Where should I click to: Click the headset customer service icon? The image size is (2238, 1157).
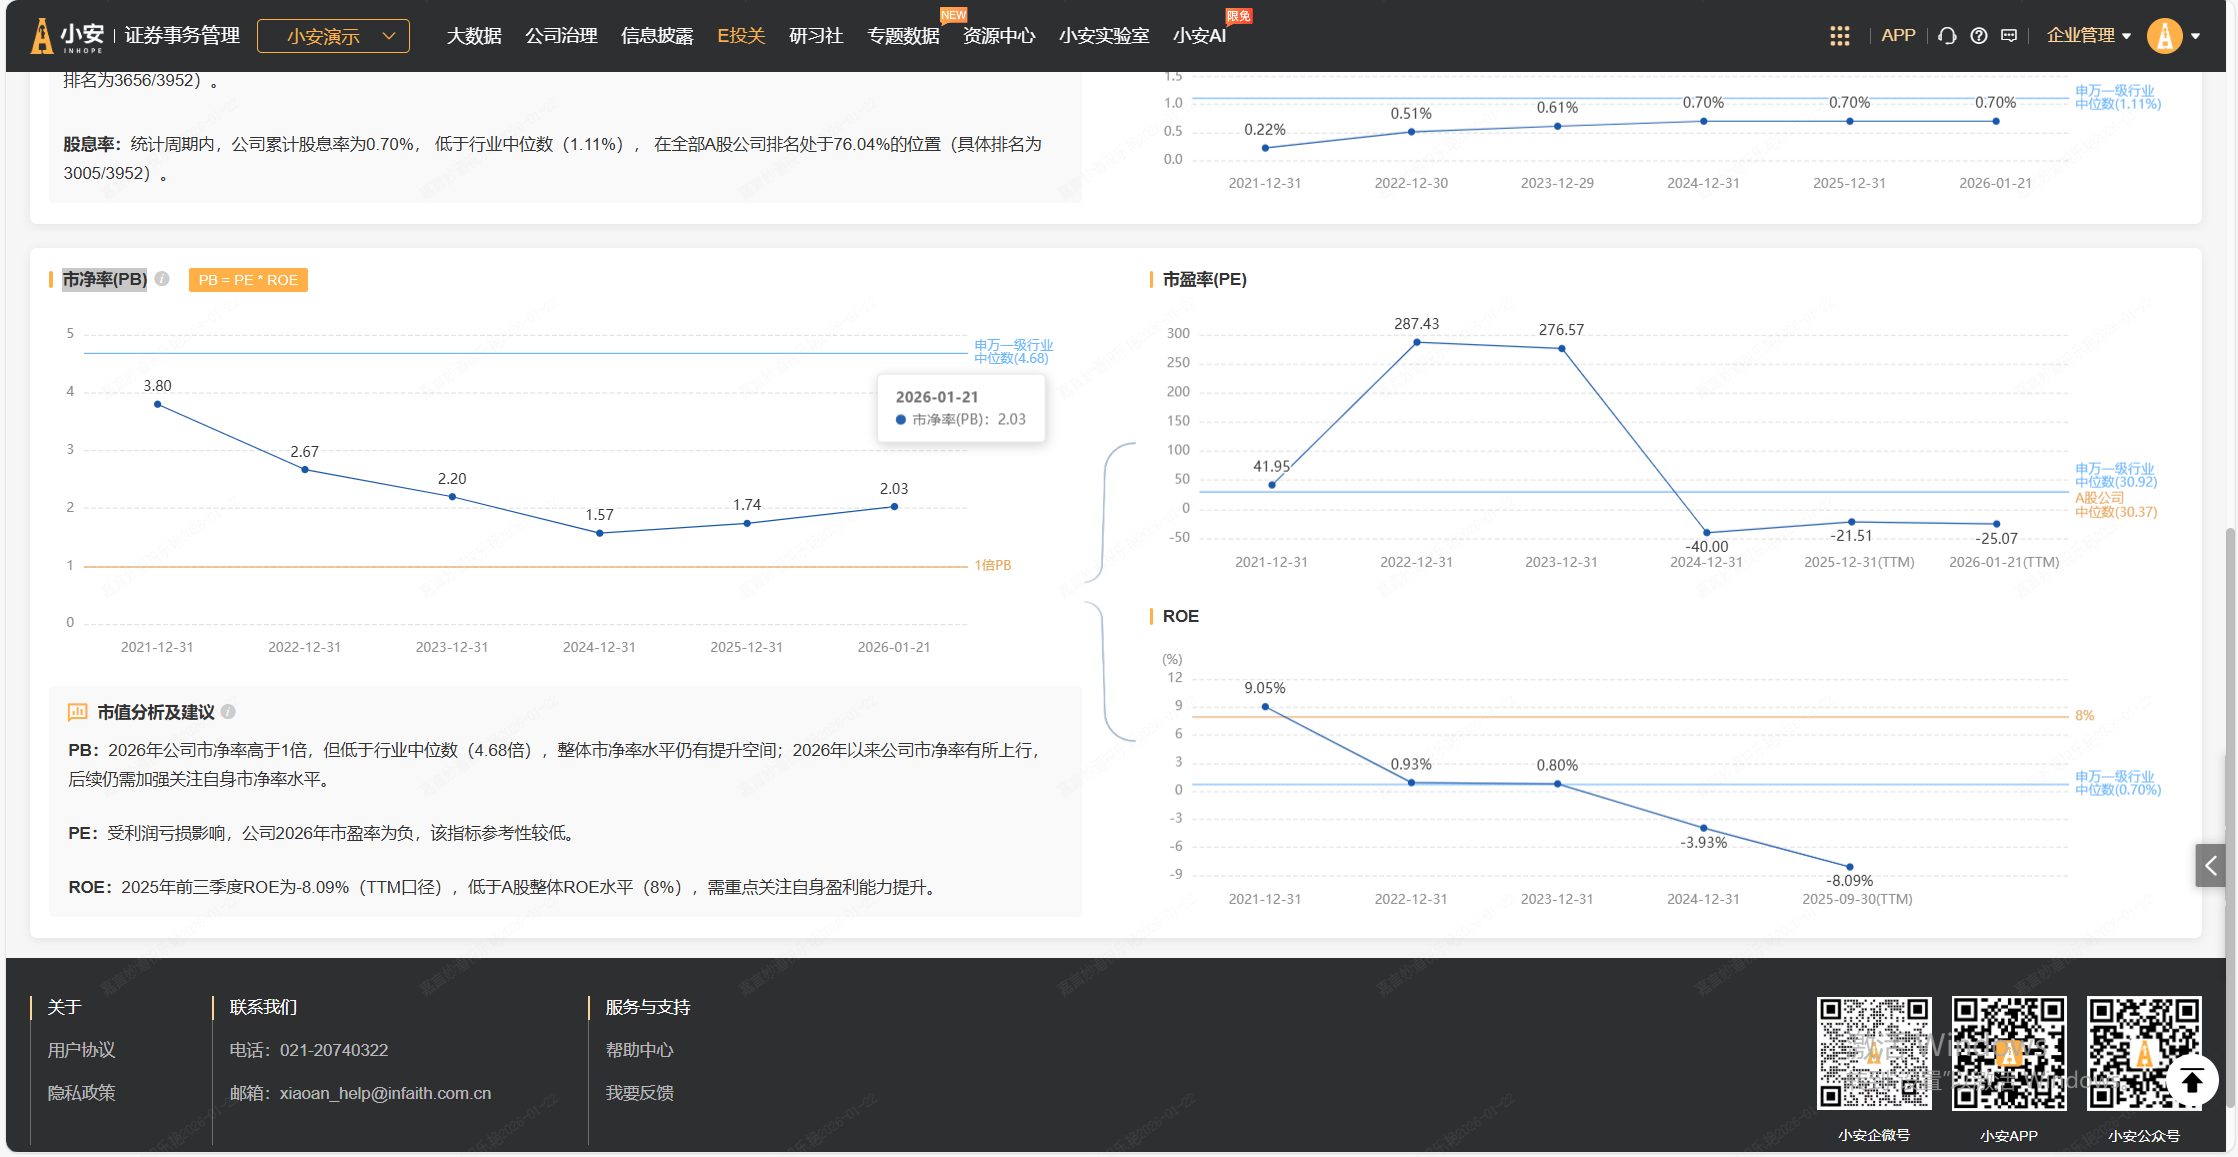click(1946, 36)
